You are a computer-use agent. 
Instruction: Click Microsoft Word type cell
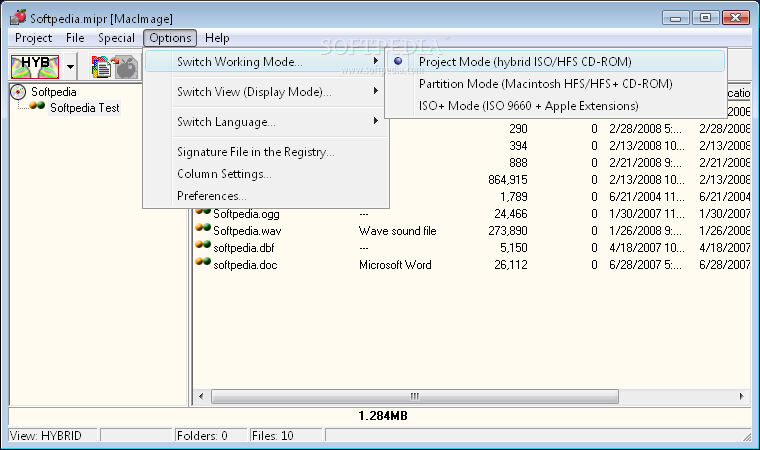tap(395, 265)
